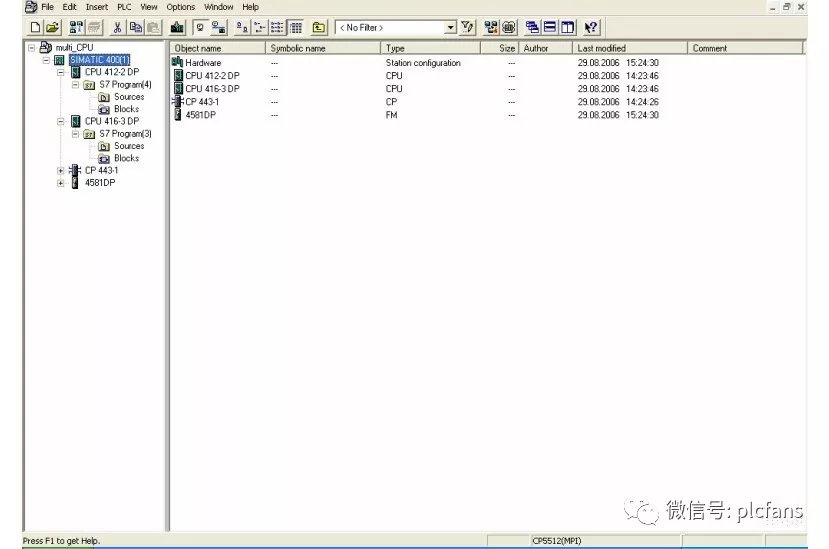The image size is (829, 549).
Task: Sort by the Last modified column header
Action: click(630, 48)
